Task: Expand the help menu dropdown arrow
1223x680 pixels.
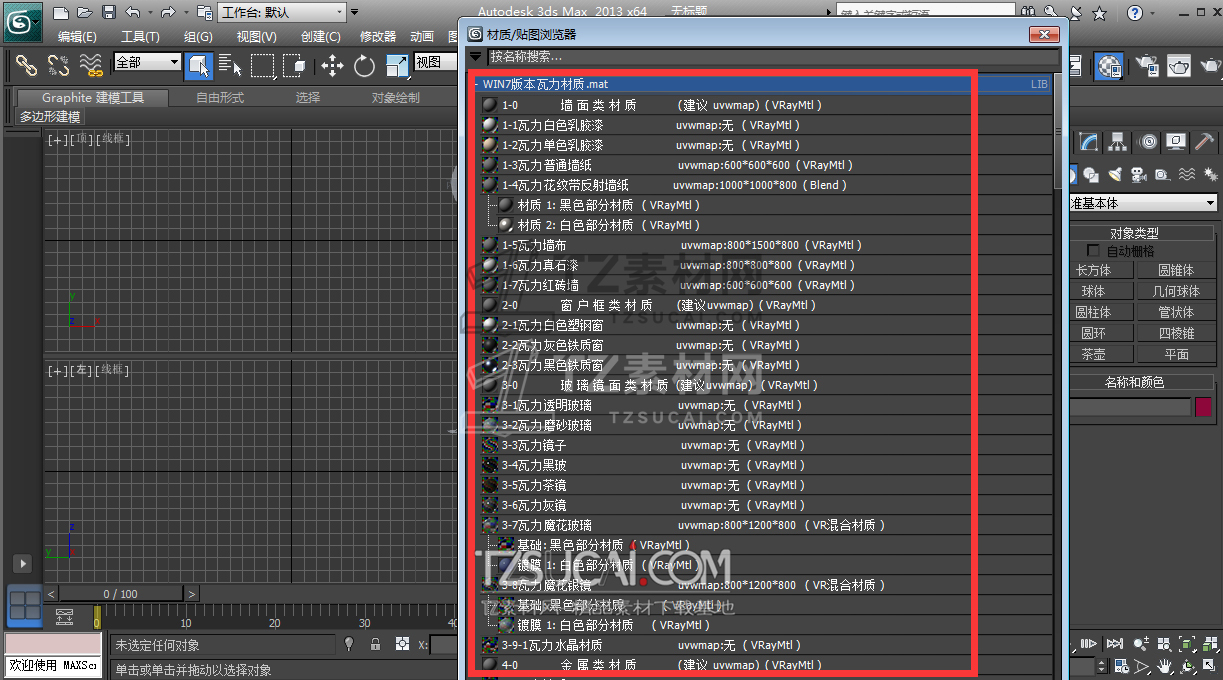Action: [x=1151, y=13]
